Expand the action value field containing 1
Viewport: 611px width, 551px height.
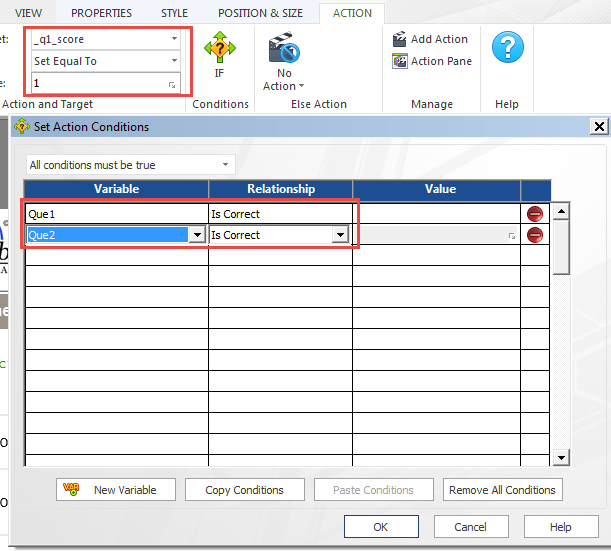(172, 85)
